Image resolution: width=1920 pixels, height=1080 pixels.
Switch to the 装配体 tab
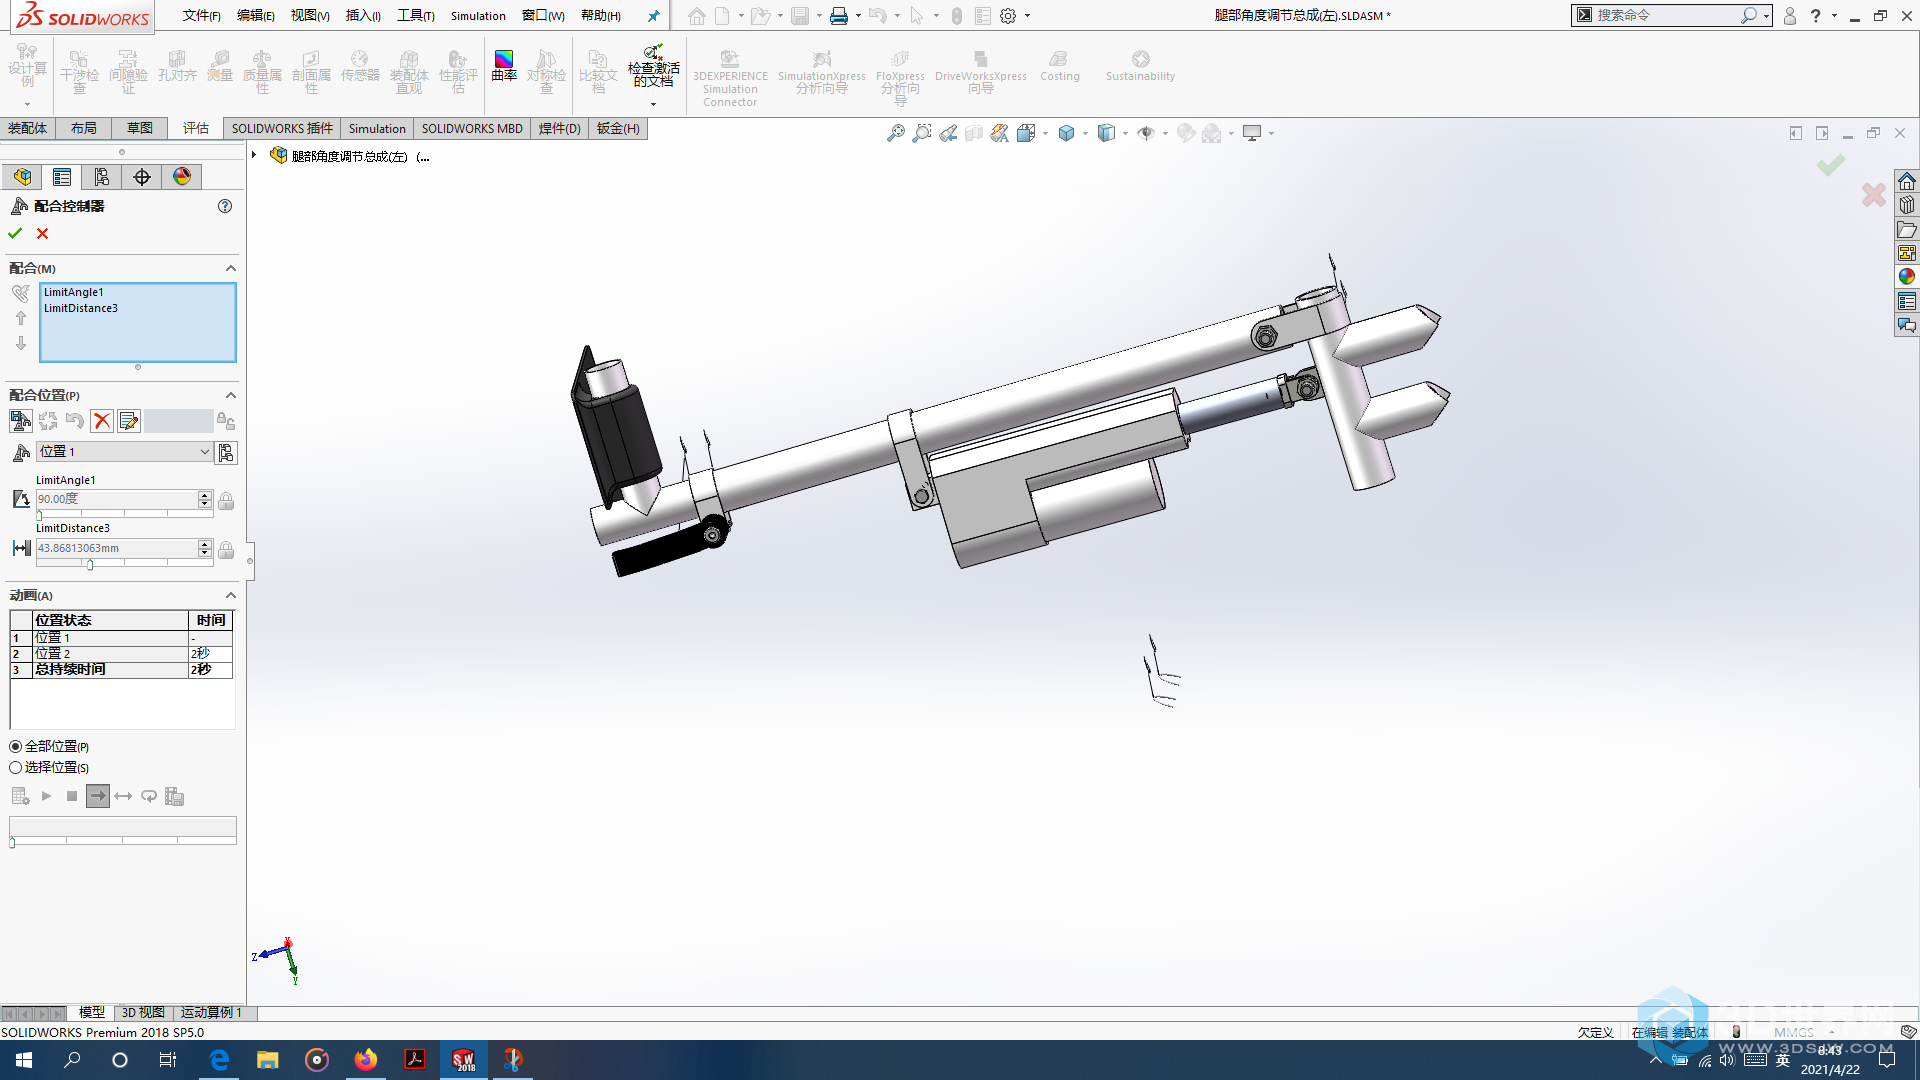pyautogui.click(x=27, y=128)
